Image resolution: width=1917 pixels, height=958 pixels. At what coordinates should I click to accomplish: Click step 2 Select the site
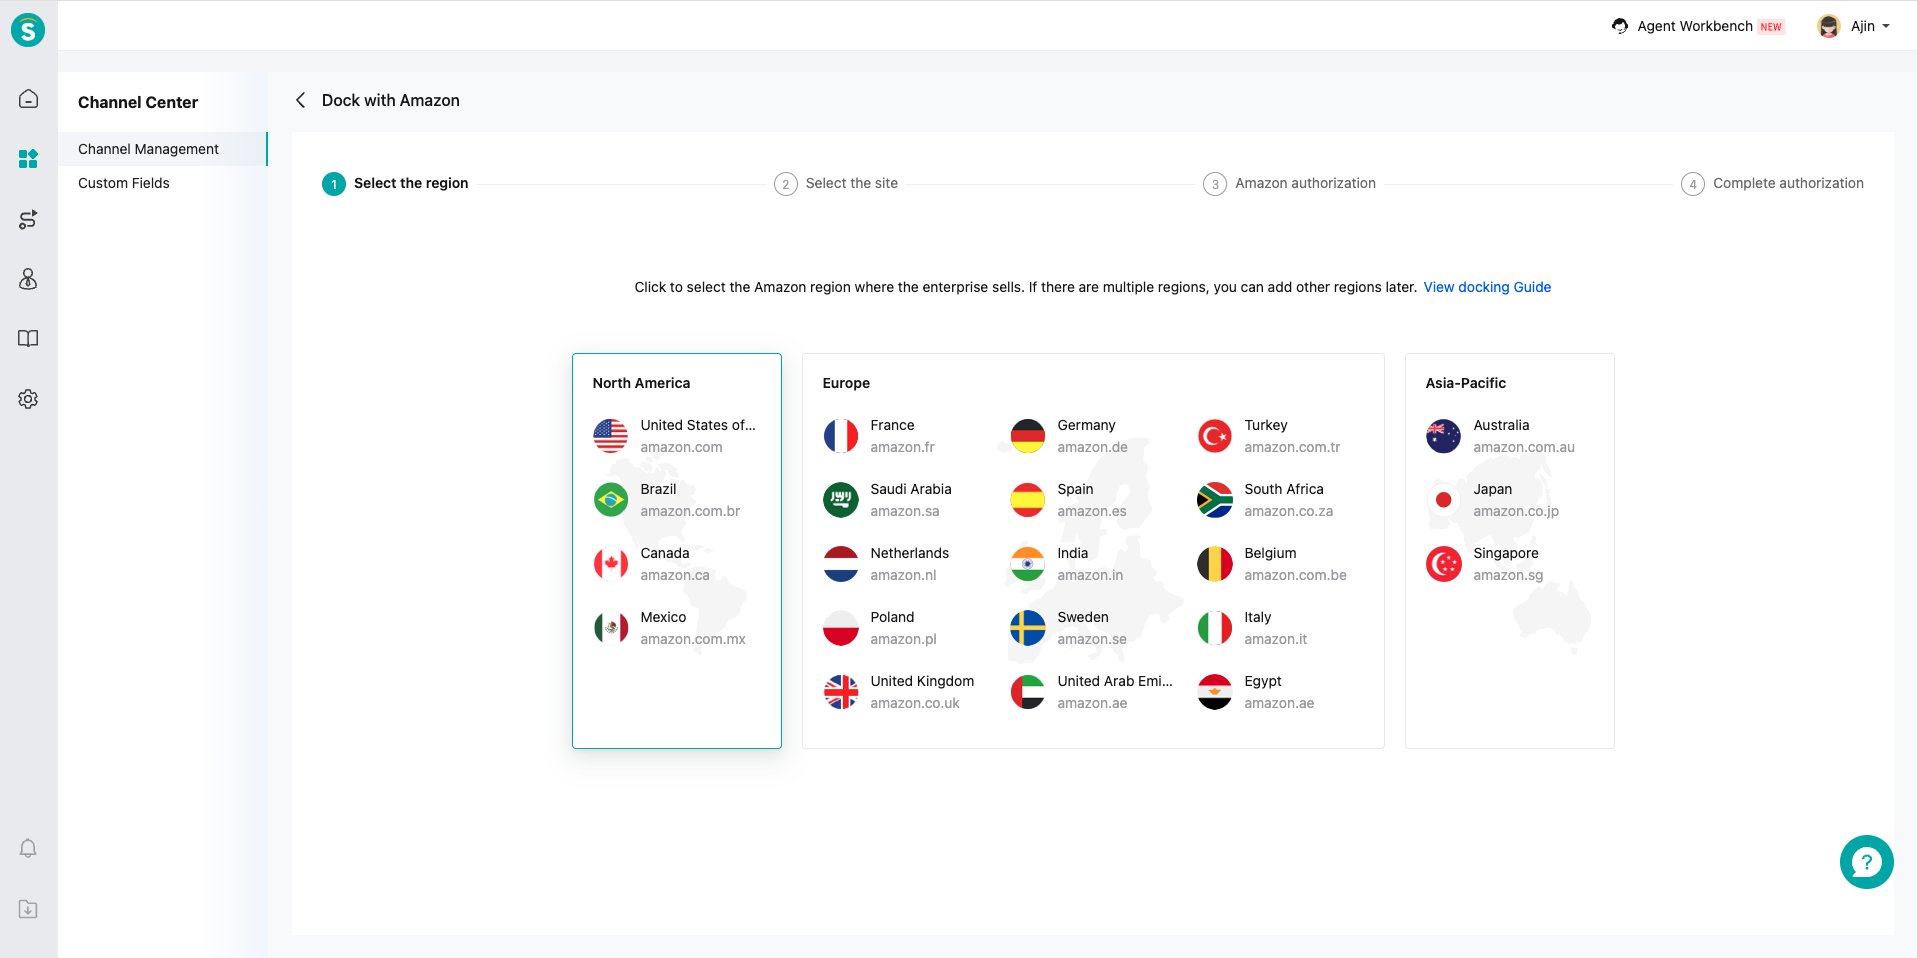(x=836, y=184)
